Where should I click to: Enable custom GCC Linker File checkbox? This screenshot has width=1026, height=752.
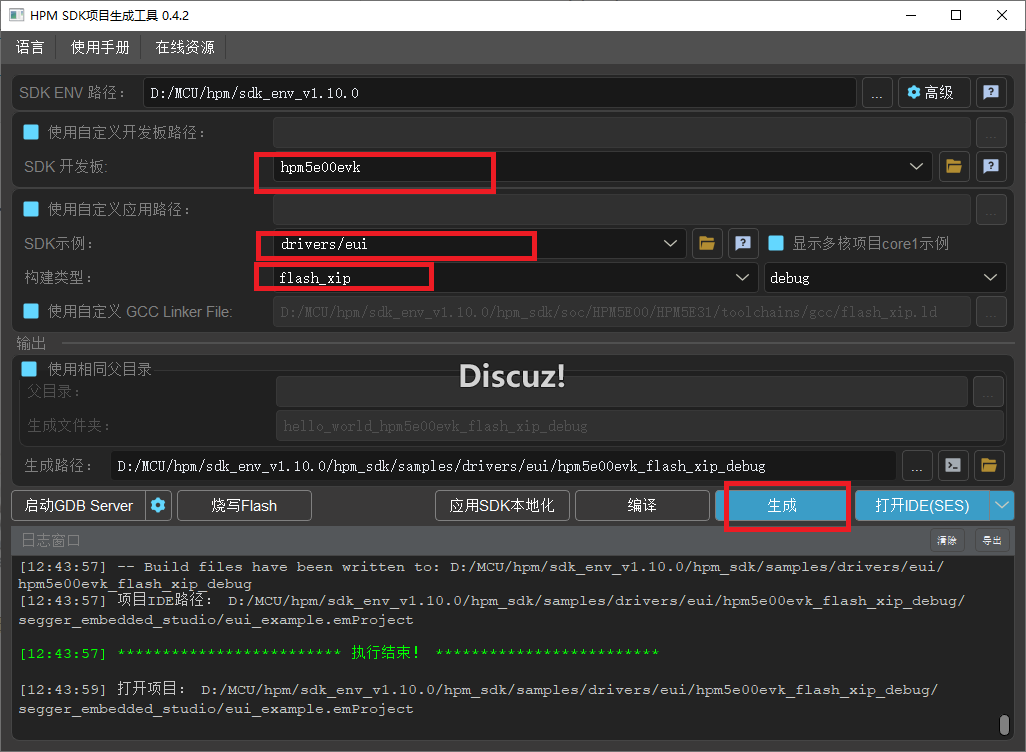click(31, 311)
